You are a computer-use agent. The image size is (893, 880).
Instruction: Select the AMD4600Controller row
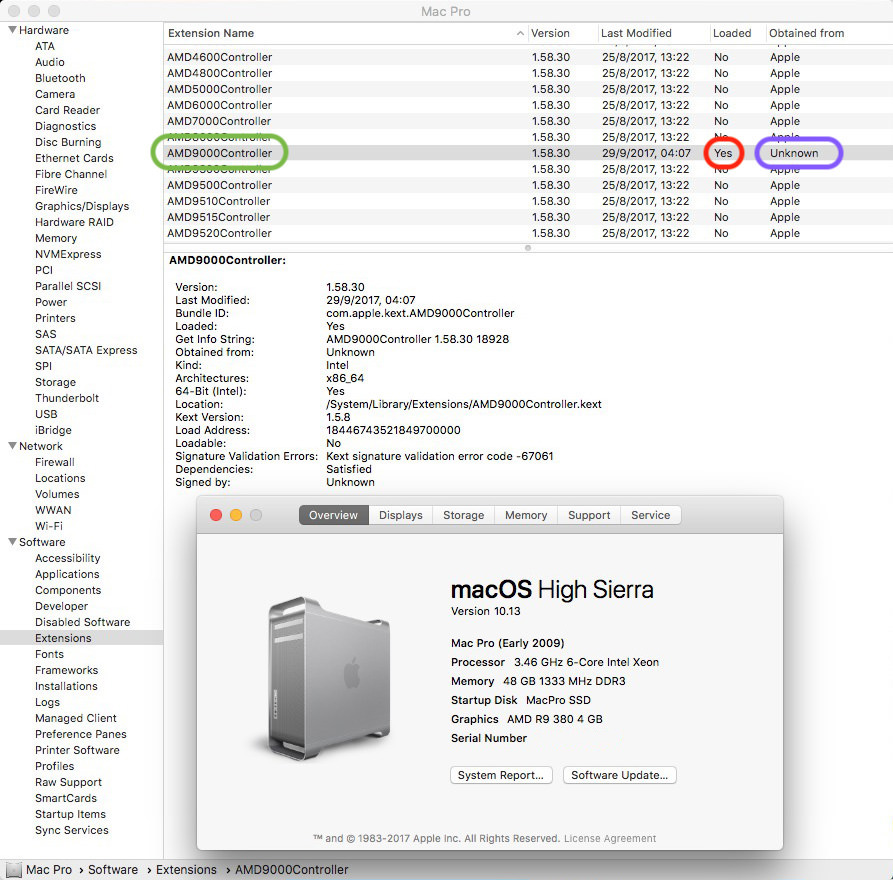point(528,57)
